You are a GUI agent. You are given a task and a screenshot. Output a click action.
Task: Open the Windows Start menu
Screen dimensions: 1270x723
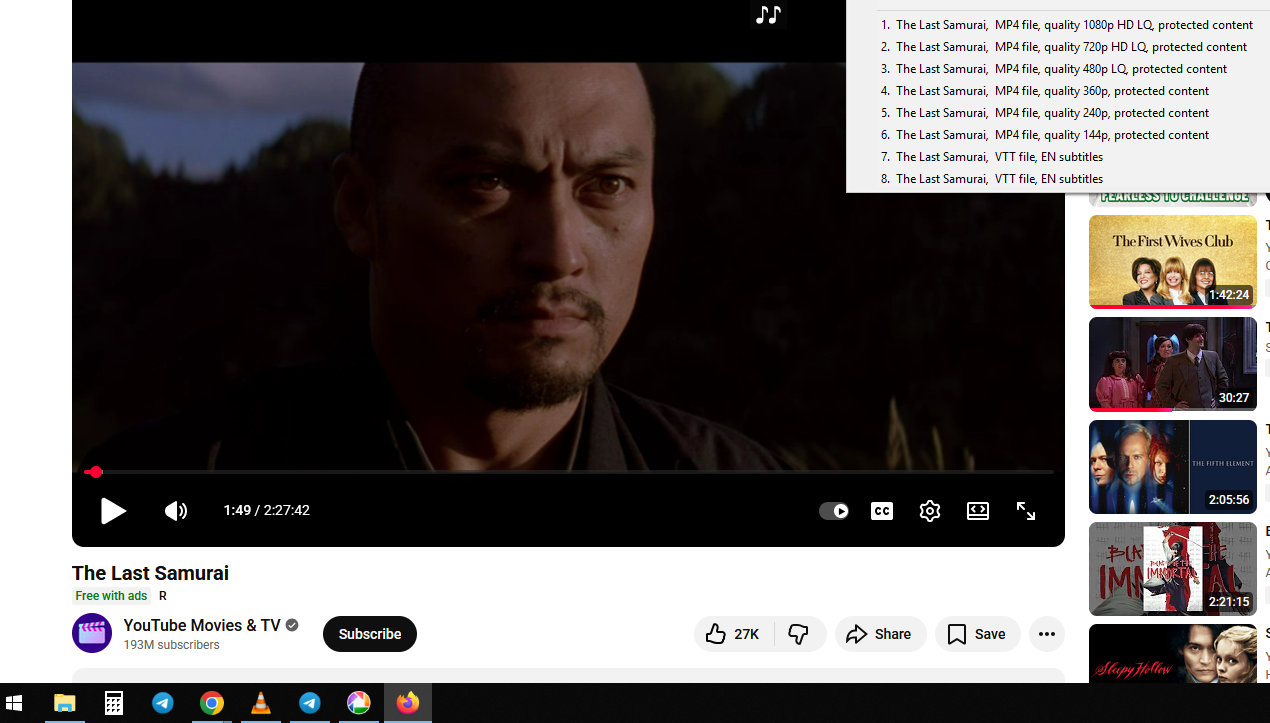[x=14, y=703]
